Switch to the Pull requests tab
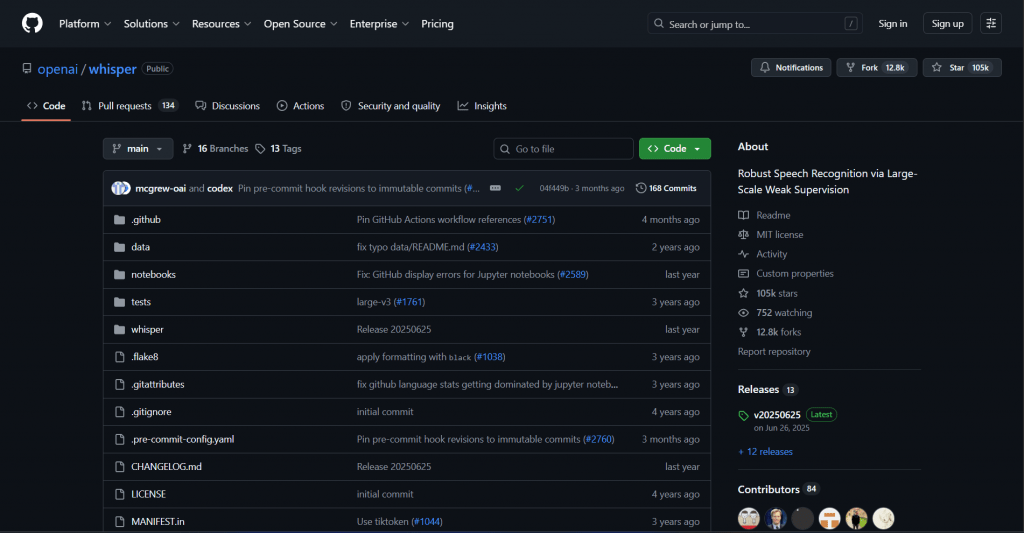Screen dimensions: 1024x533 (129, 106)
